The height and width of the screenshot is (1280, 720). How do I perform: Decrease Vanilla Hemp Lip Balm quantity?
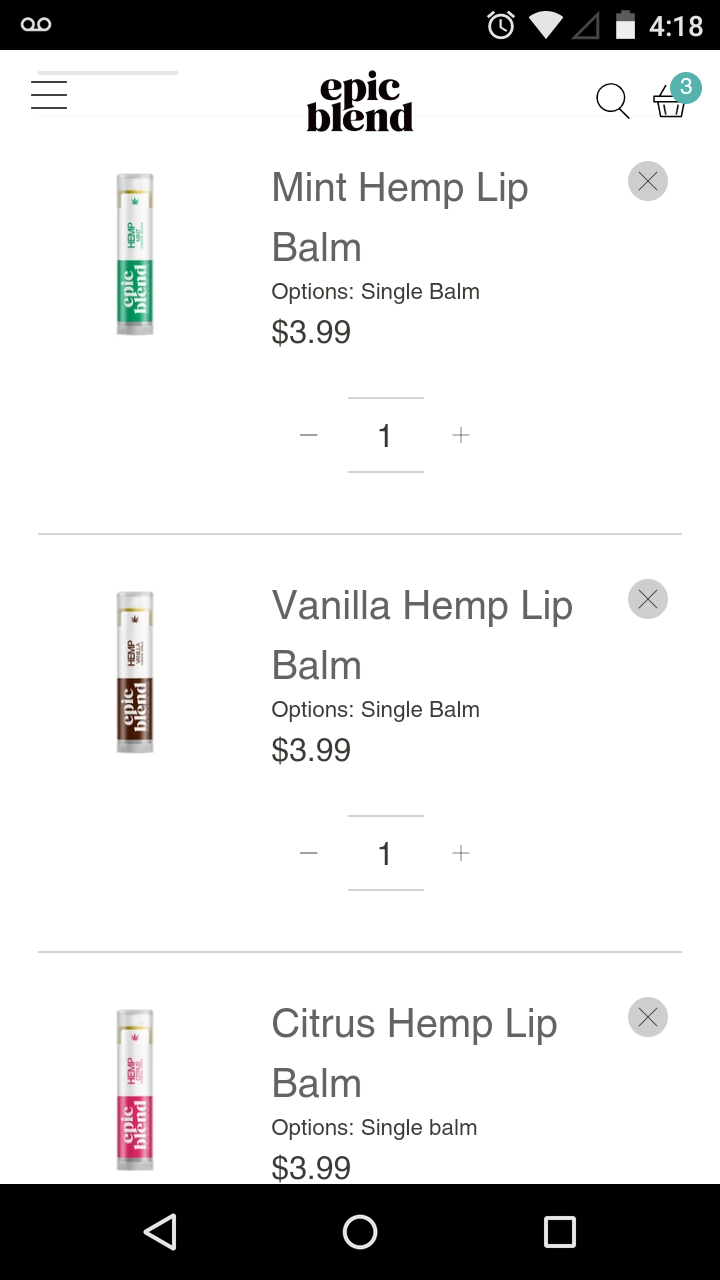click(309, 853)
